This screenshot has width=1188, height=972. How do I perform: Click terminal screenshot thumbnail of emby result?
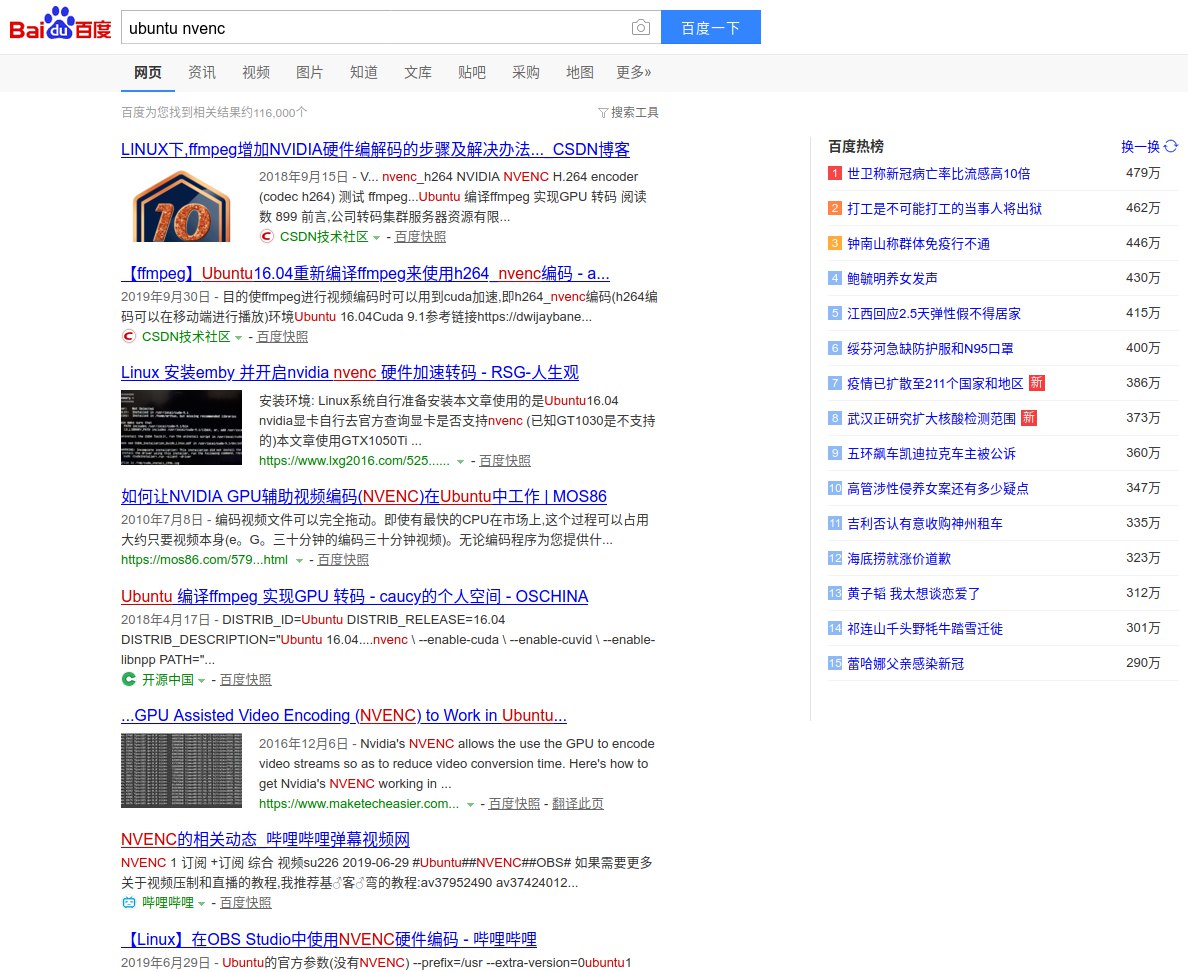point(181,427)
